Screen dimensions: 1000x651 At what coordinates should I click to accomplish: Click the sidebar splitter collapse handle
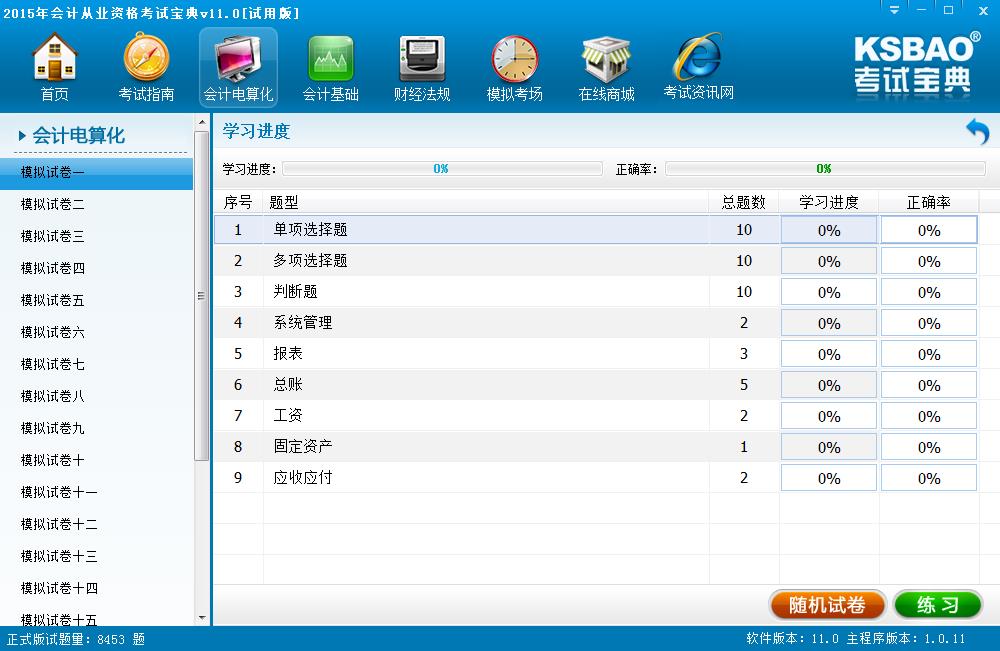(201, 295)
